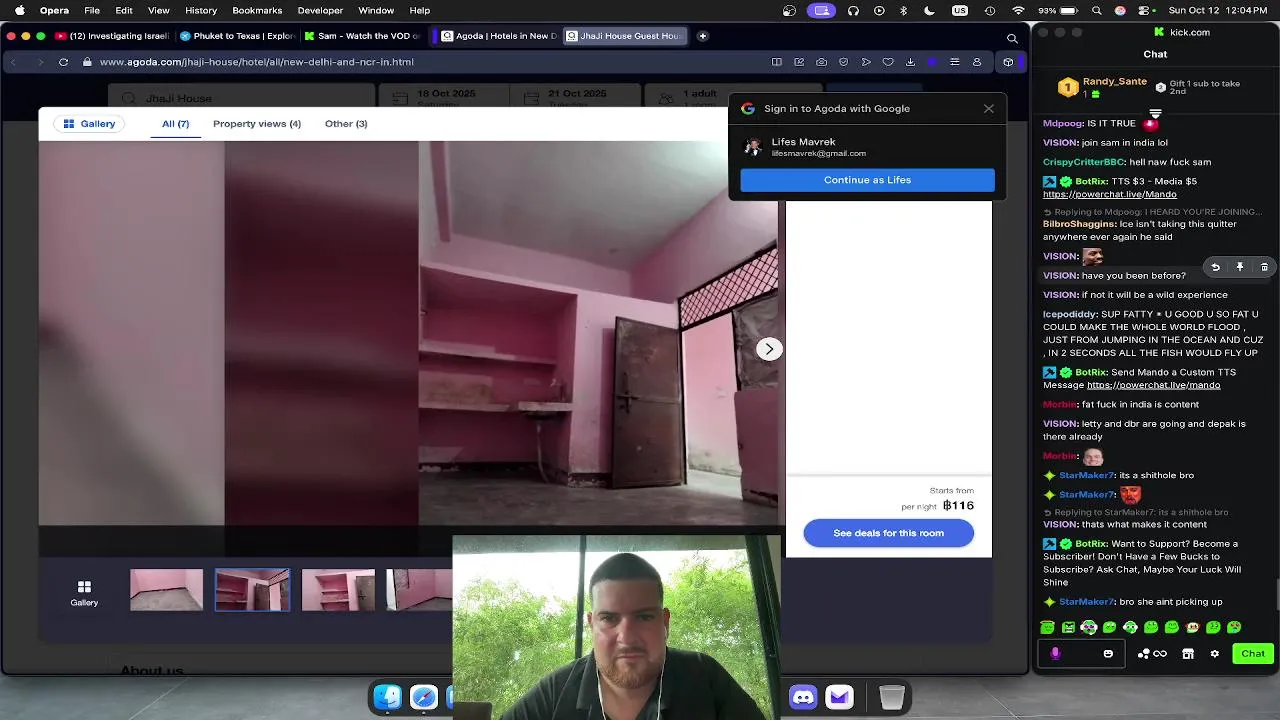The width and height of the screenshot is (1280, 720).
Task: Open the 21 Oct 2025 check-out date
Action: click(x=575, y=97)
